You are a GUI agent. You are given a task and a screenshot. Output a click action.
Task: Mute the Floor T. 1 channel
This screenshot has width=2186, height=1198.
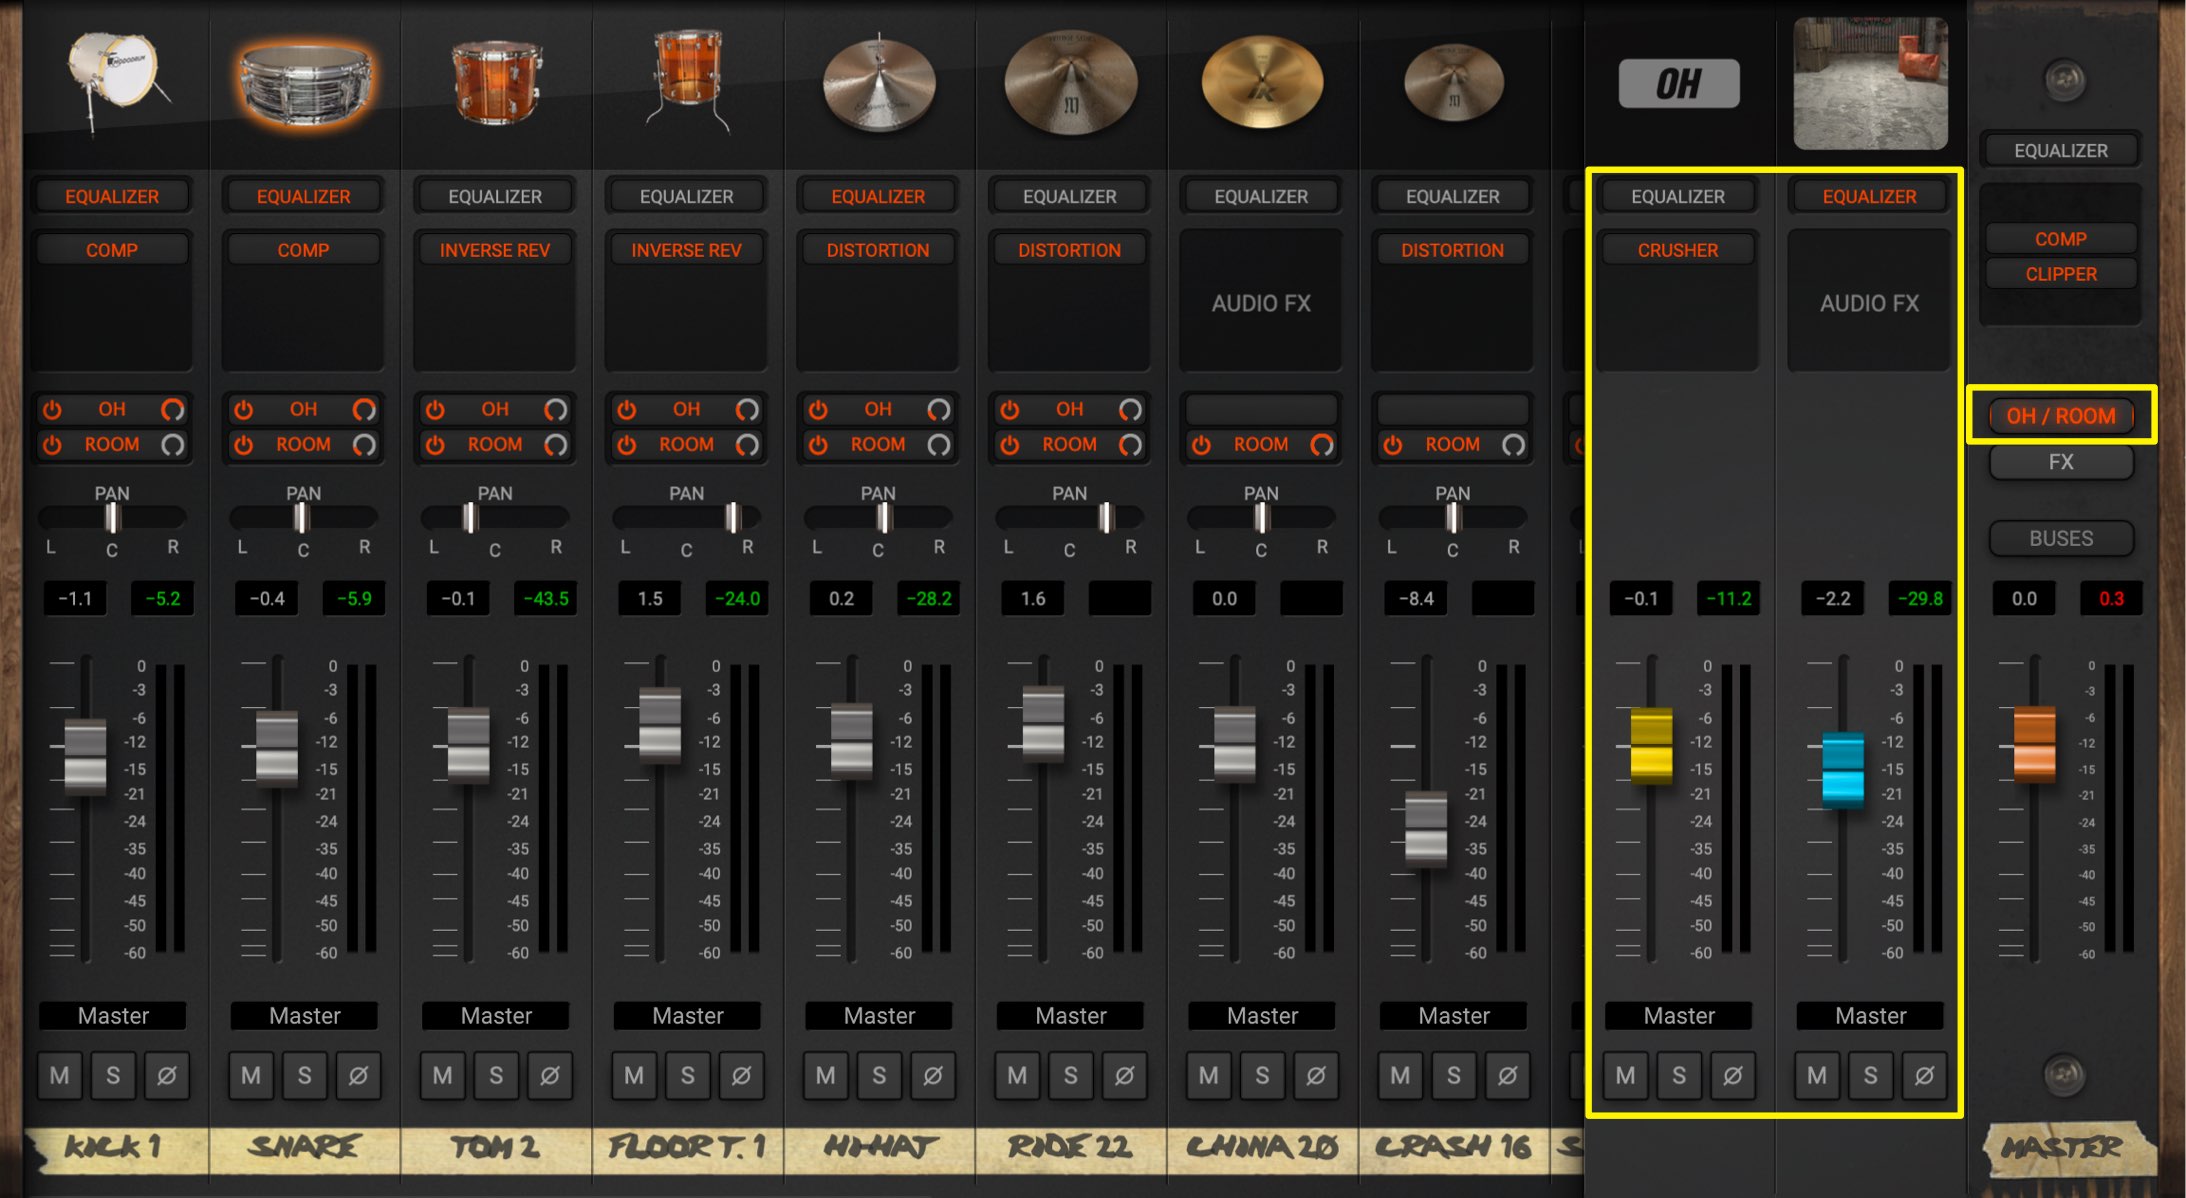point(634,1075)
